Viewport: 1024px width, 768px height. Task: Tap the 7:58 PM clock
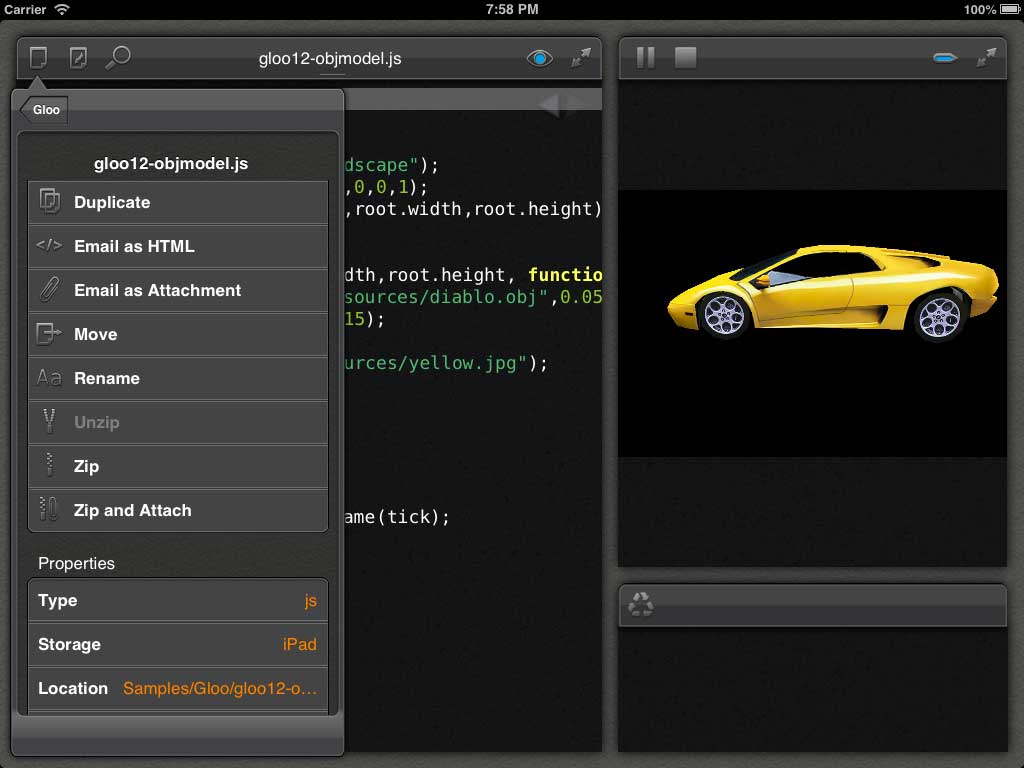(x=512, y=9)
